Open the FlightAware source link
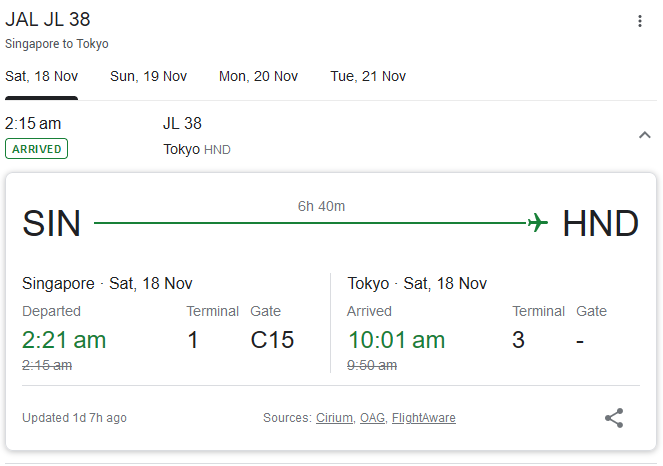Screen dimensions: 663x466 423,418
